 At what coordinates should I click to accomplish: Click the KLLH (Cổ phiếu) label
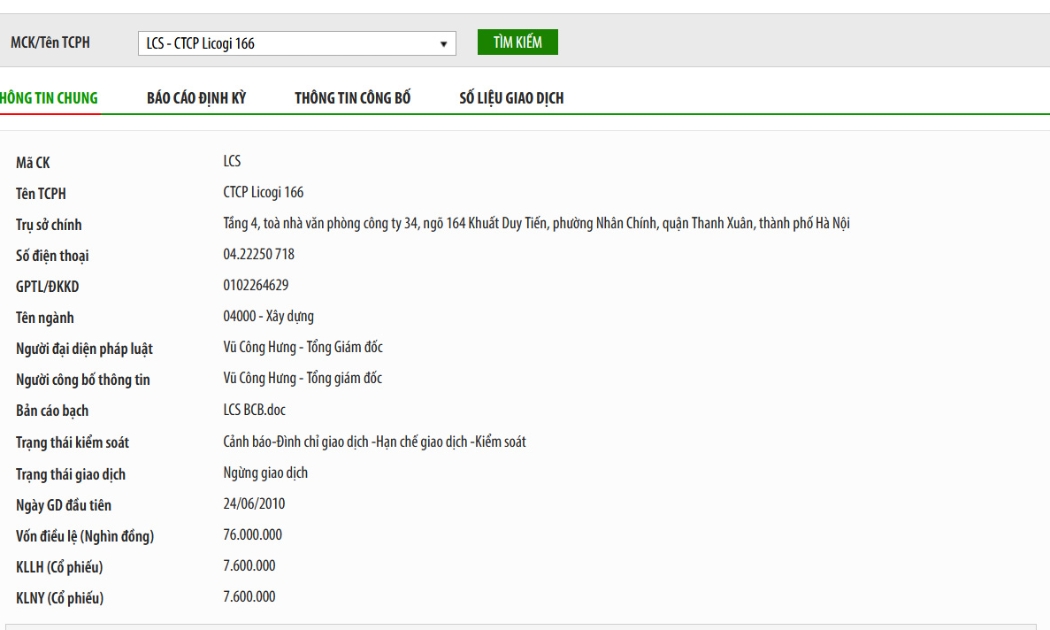pyautogui.click(x=60, y=567)
